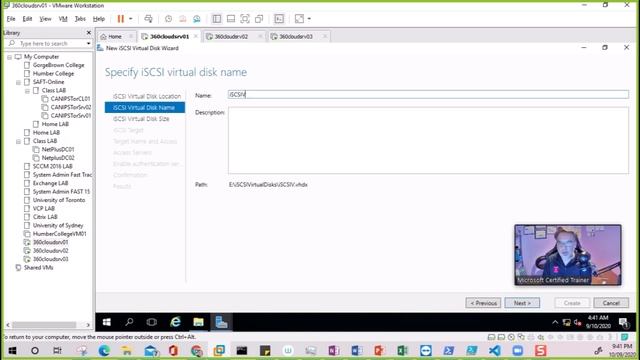Open Task View in guest taskbar
640x360 pixels.
(x=152, y=322)
